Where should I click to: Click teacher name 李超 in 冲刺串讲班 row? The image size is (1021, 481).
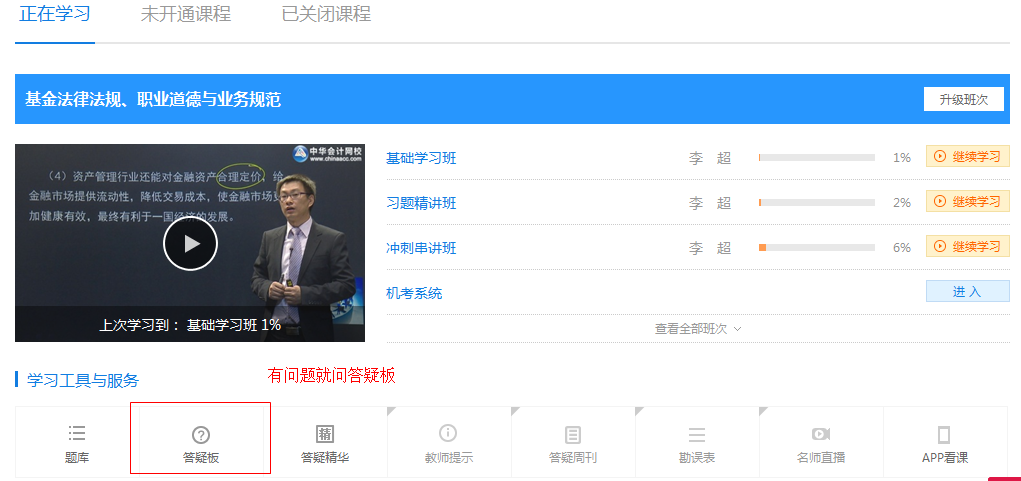(x=710, y=248)
